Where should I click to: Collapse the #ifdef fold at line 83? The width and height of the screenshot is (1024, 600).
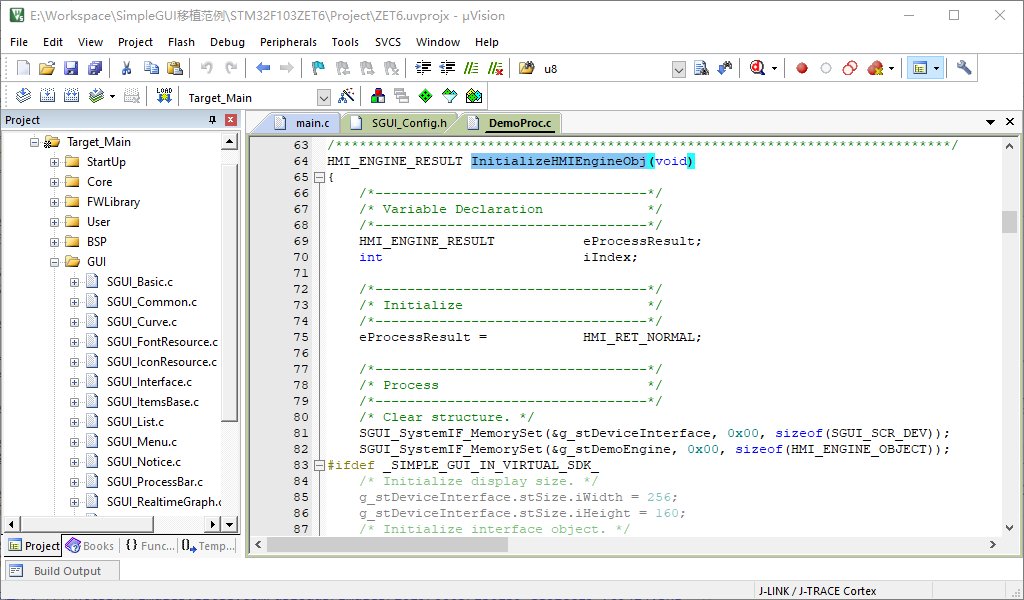[x=319, y=466]
